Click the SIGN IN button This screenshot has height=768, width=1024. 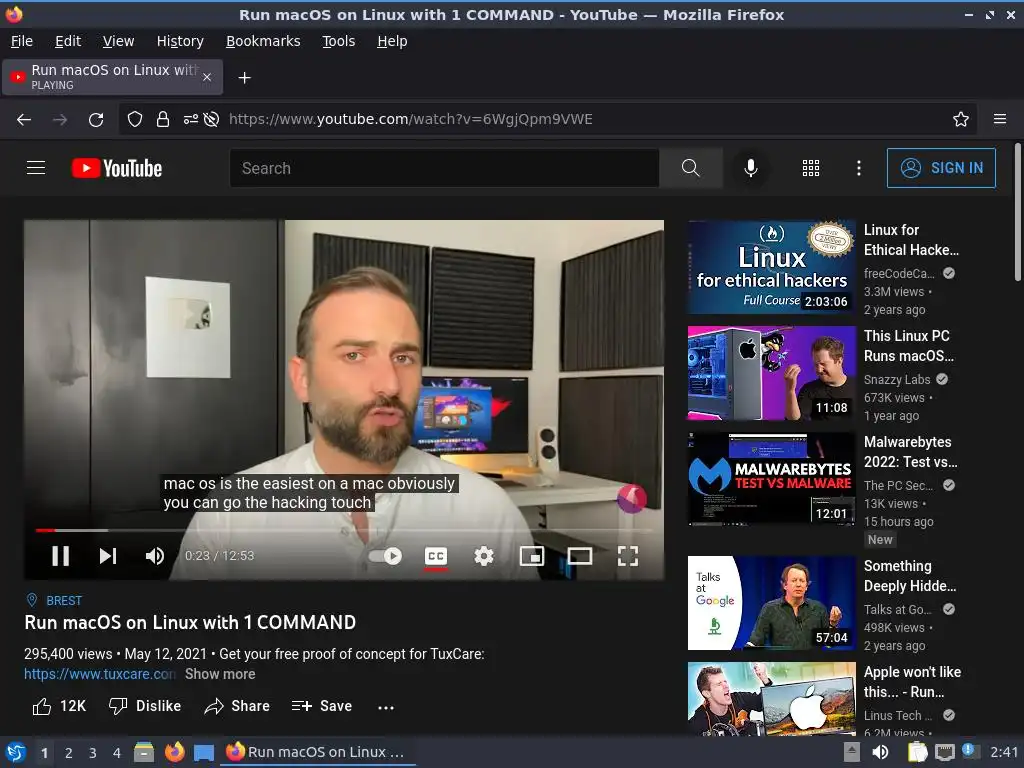click(x=941, y=168)
